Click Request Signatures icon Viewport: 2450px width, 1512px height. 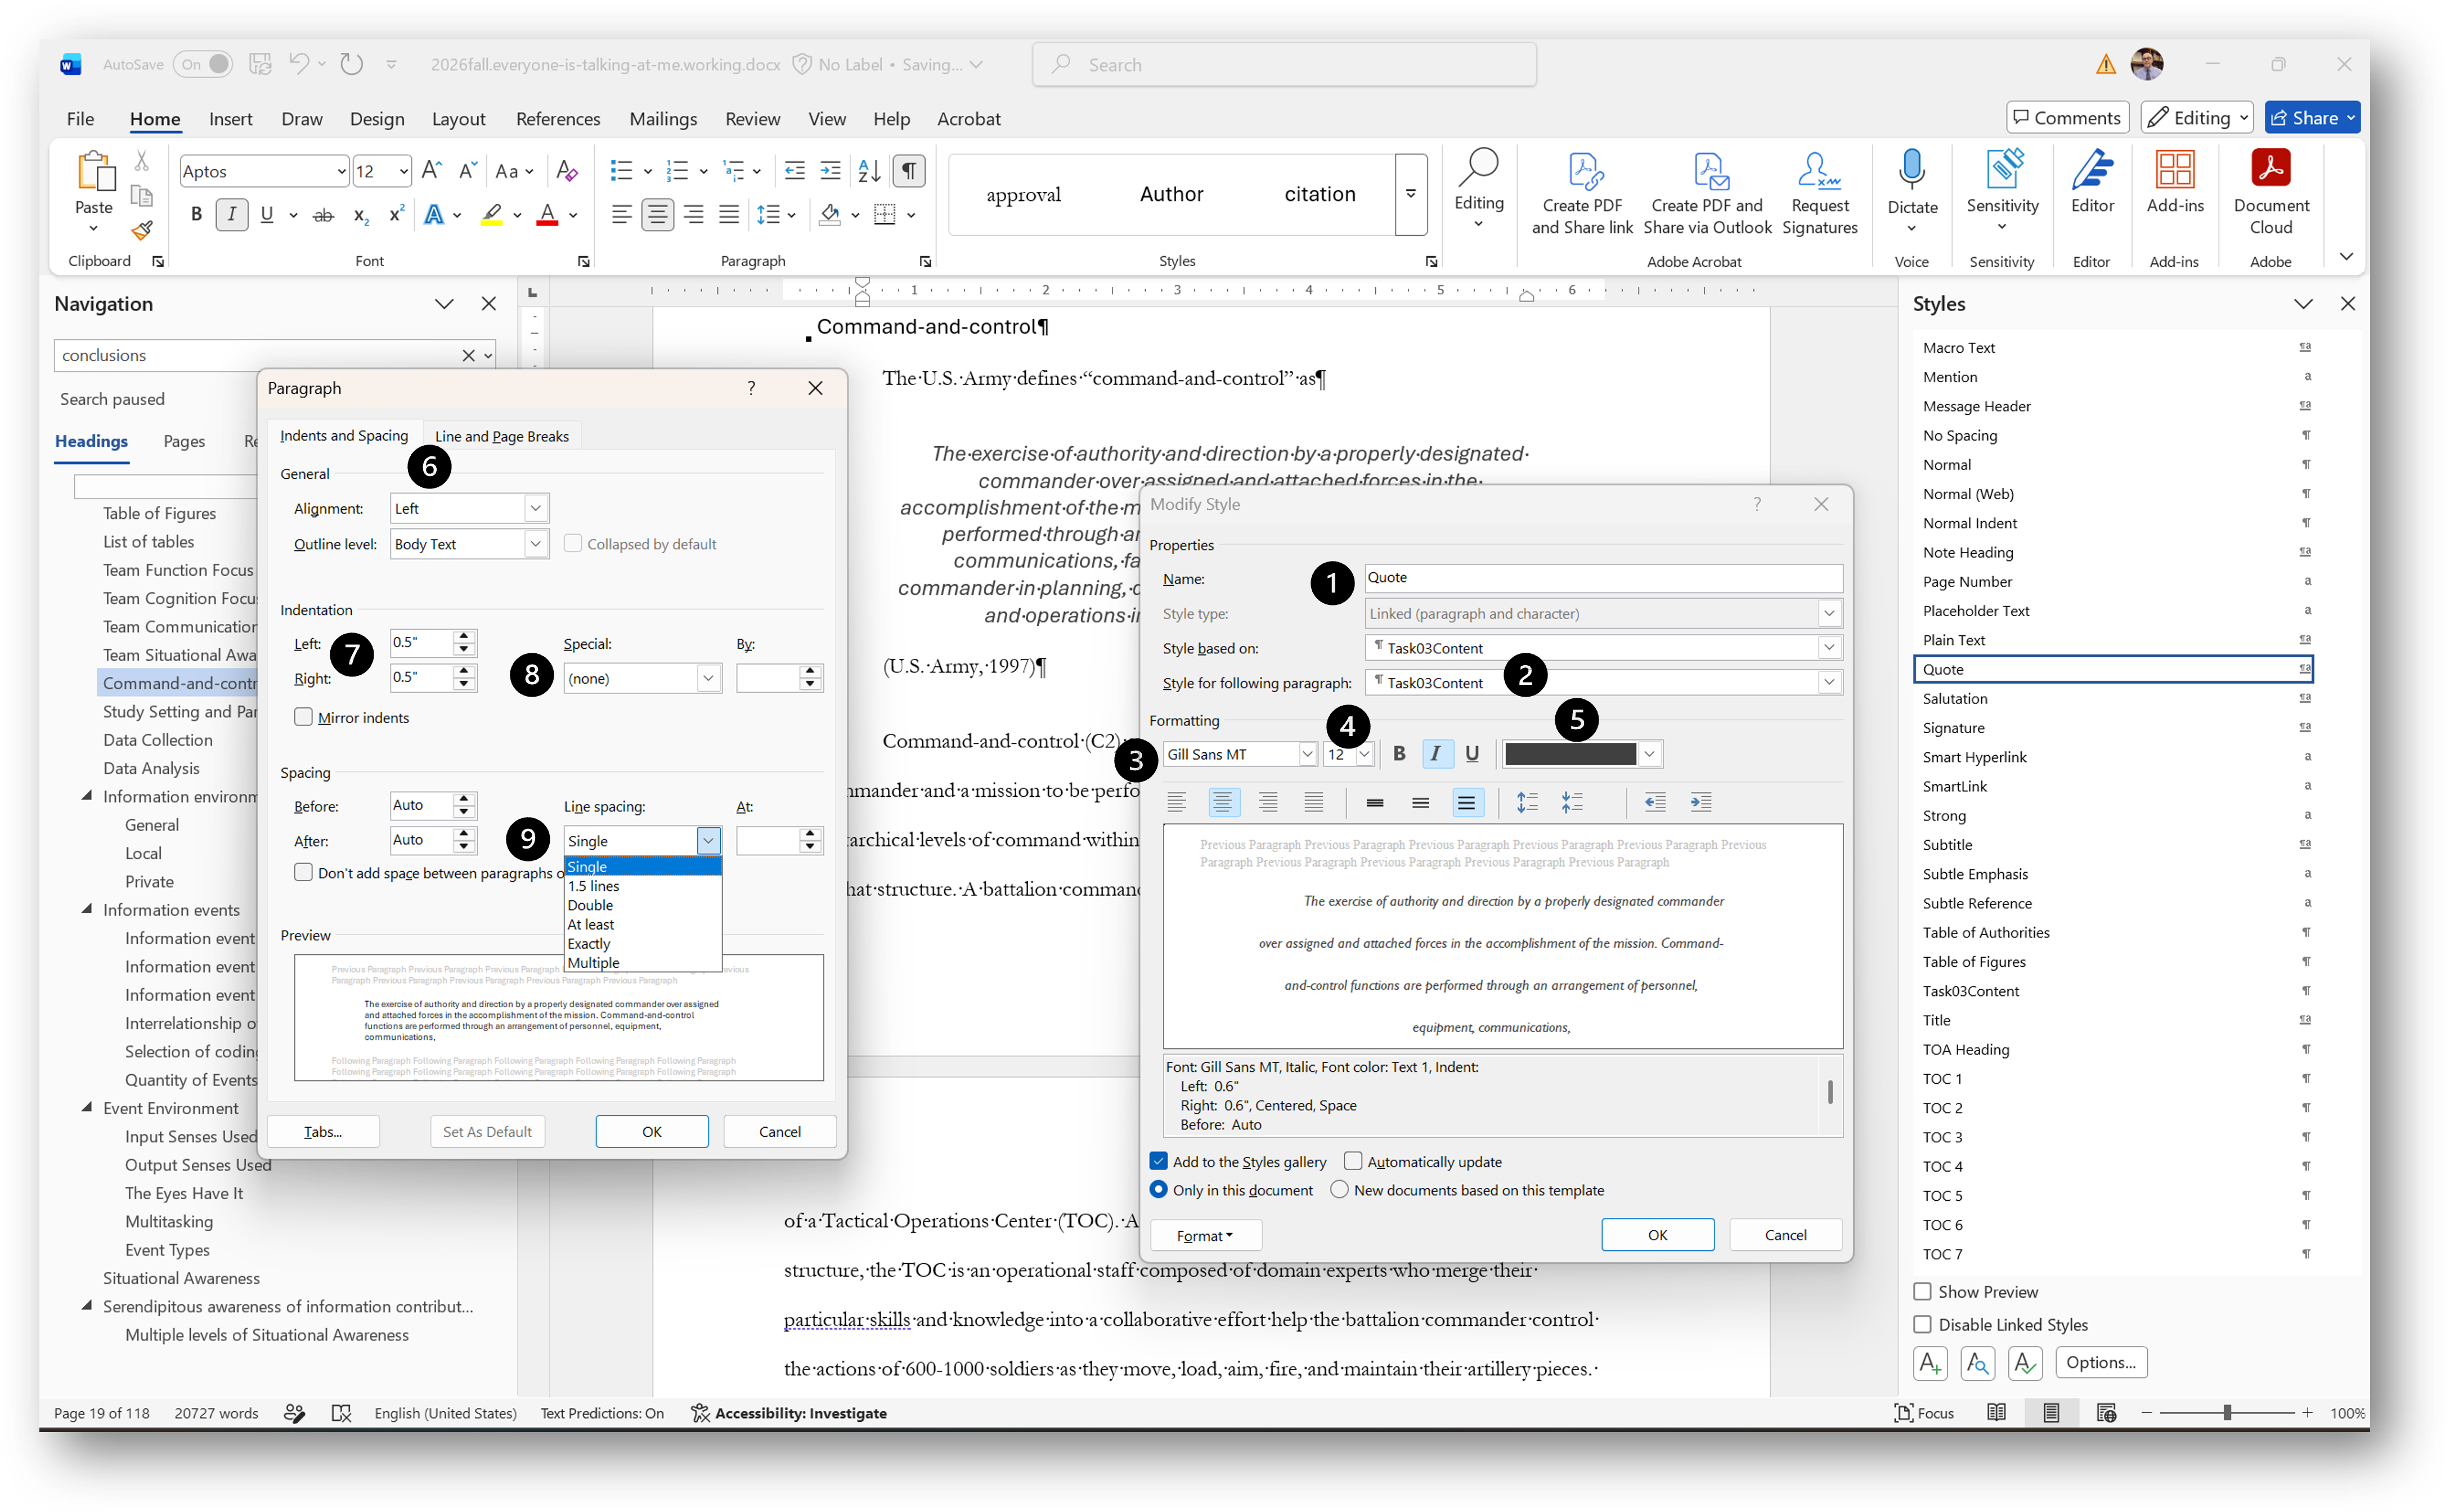pyautogui.click(x=1819, y=194)
